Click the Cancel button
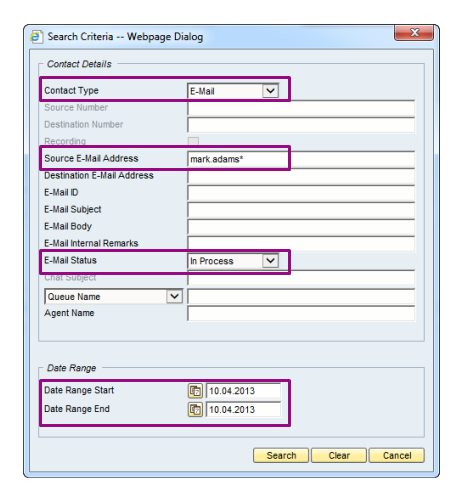The image size is (453, 491). click(397, 455)
